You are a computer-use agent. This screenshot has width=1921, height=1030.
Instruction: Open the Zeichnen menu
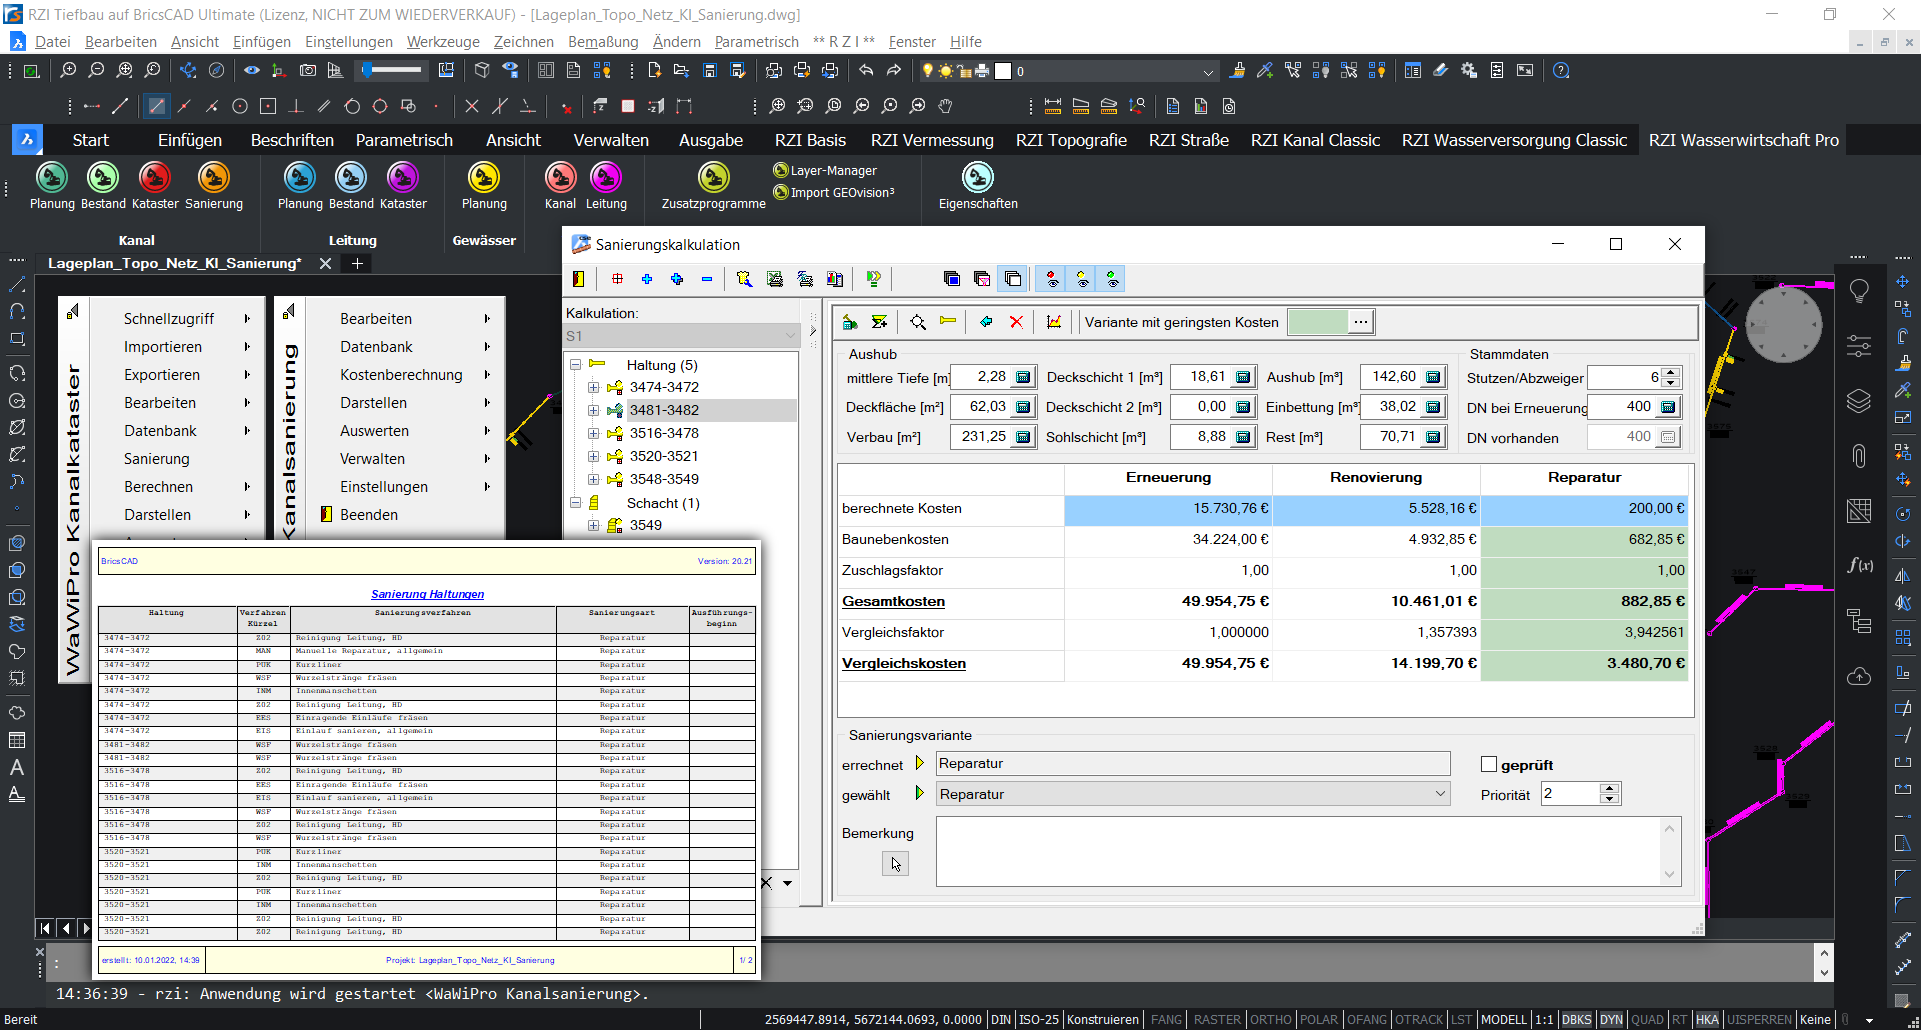523,42
